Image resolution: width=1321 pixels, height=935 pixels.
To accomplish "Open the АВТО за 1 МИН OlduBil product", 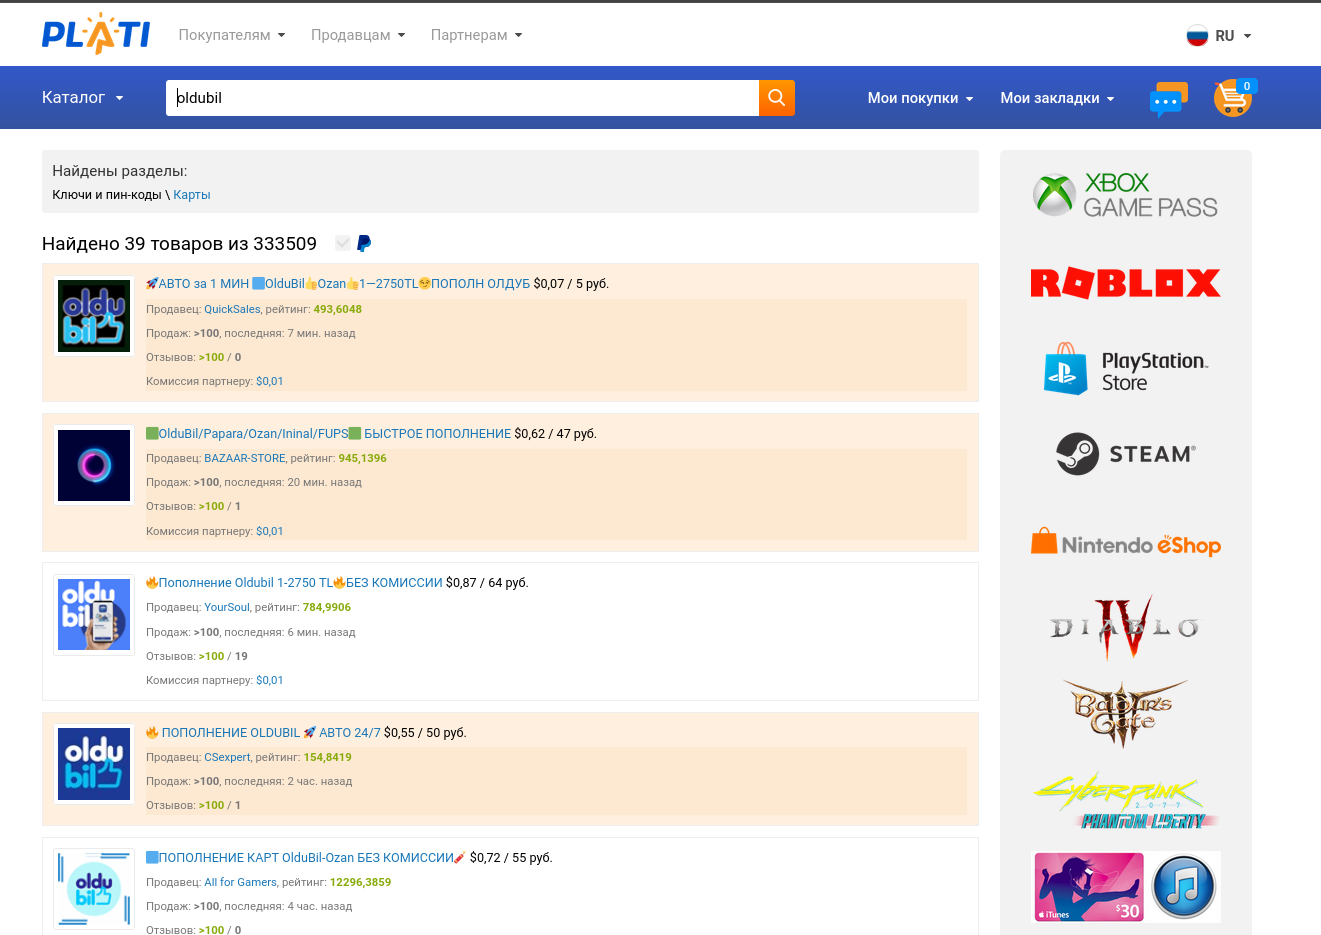I will click(338, 284).
